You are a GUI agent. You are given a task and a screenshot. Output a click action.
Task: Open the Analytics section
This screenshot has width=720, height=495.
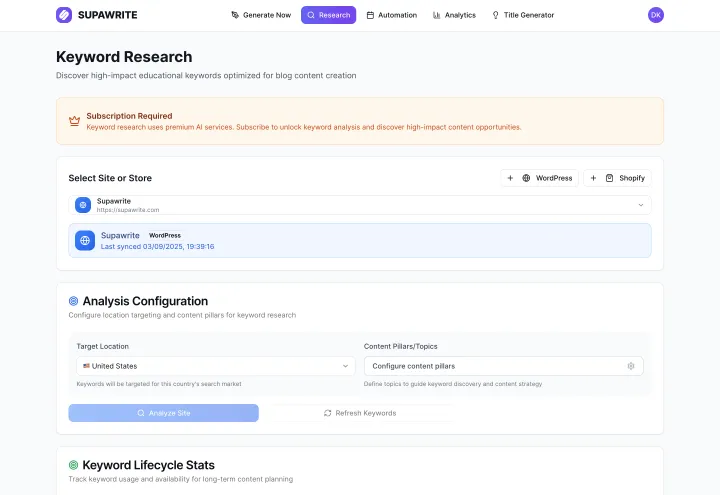click(x=454, y=15)
